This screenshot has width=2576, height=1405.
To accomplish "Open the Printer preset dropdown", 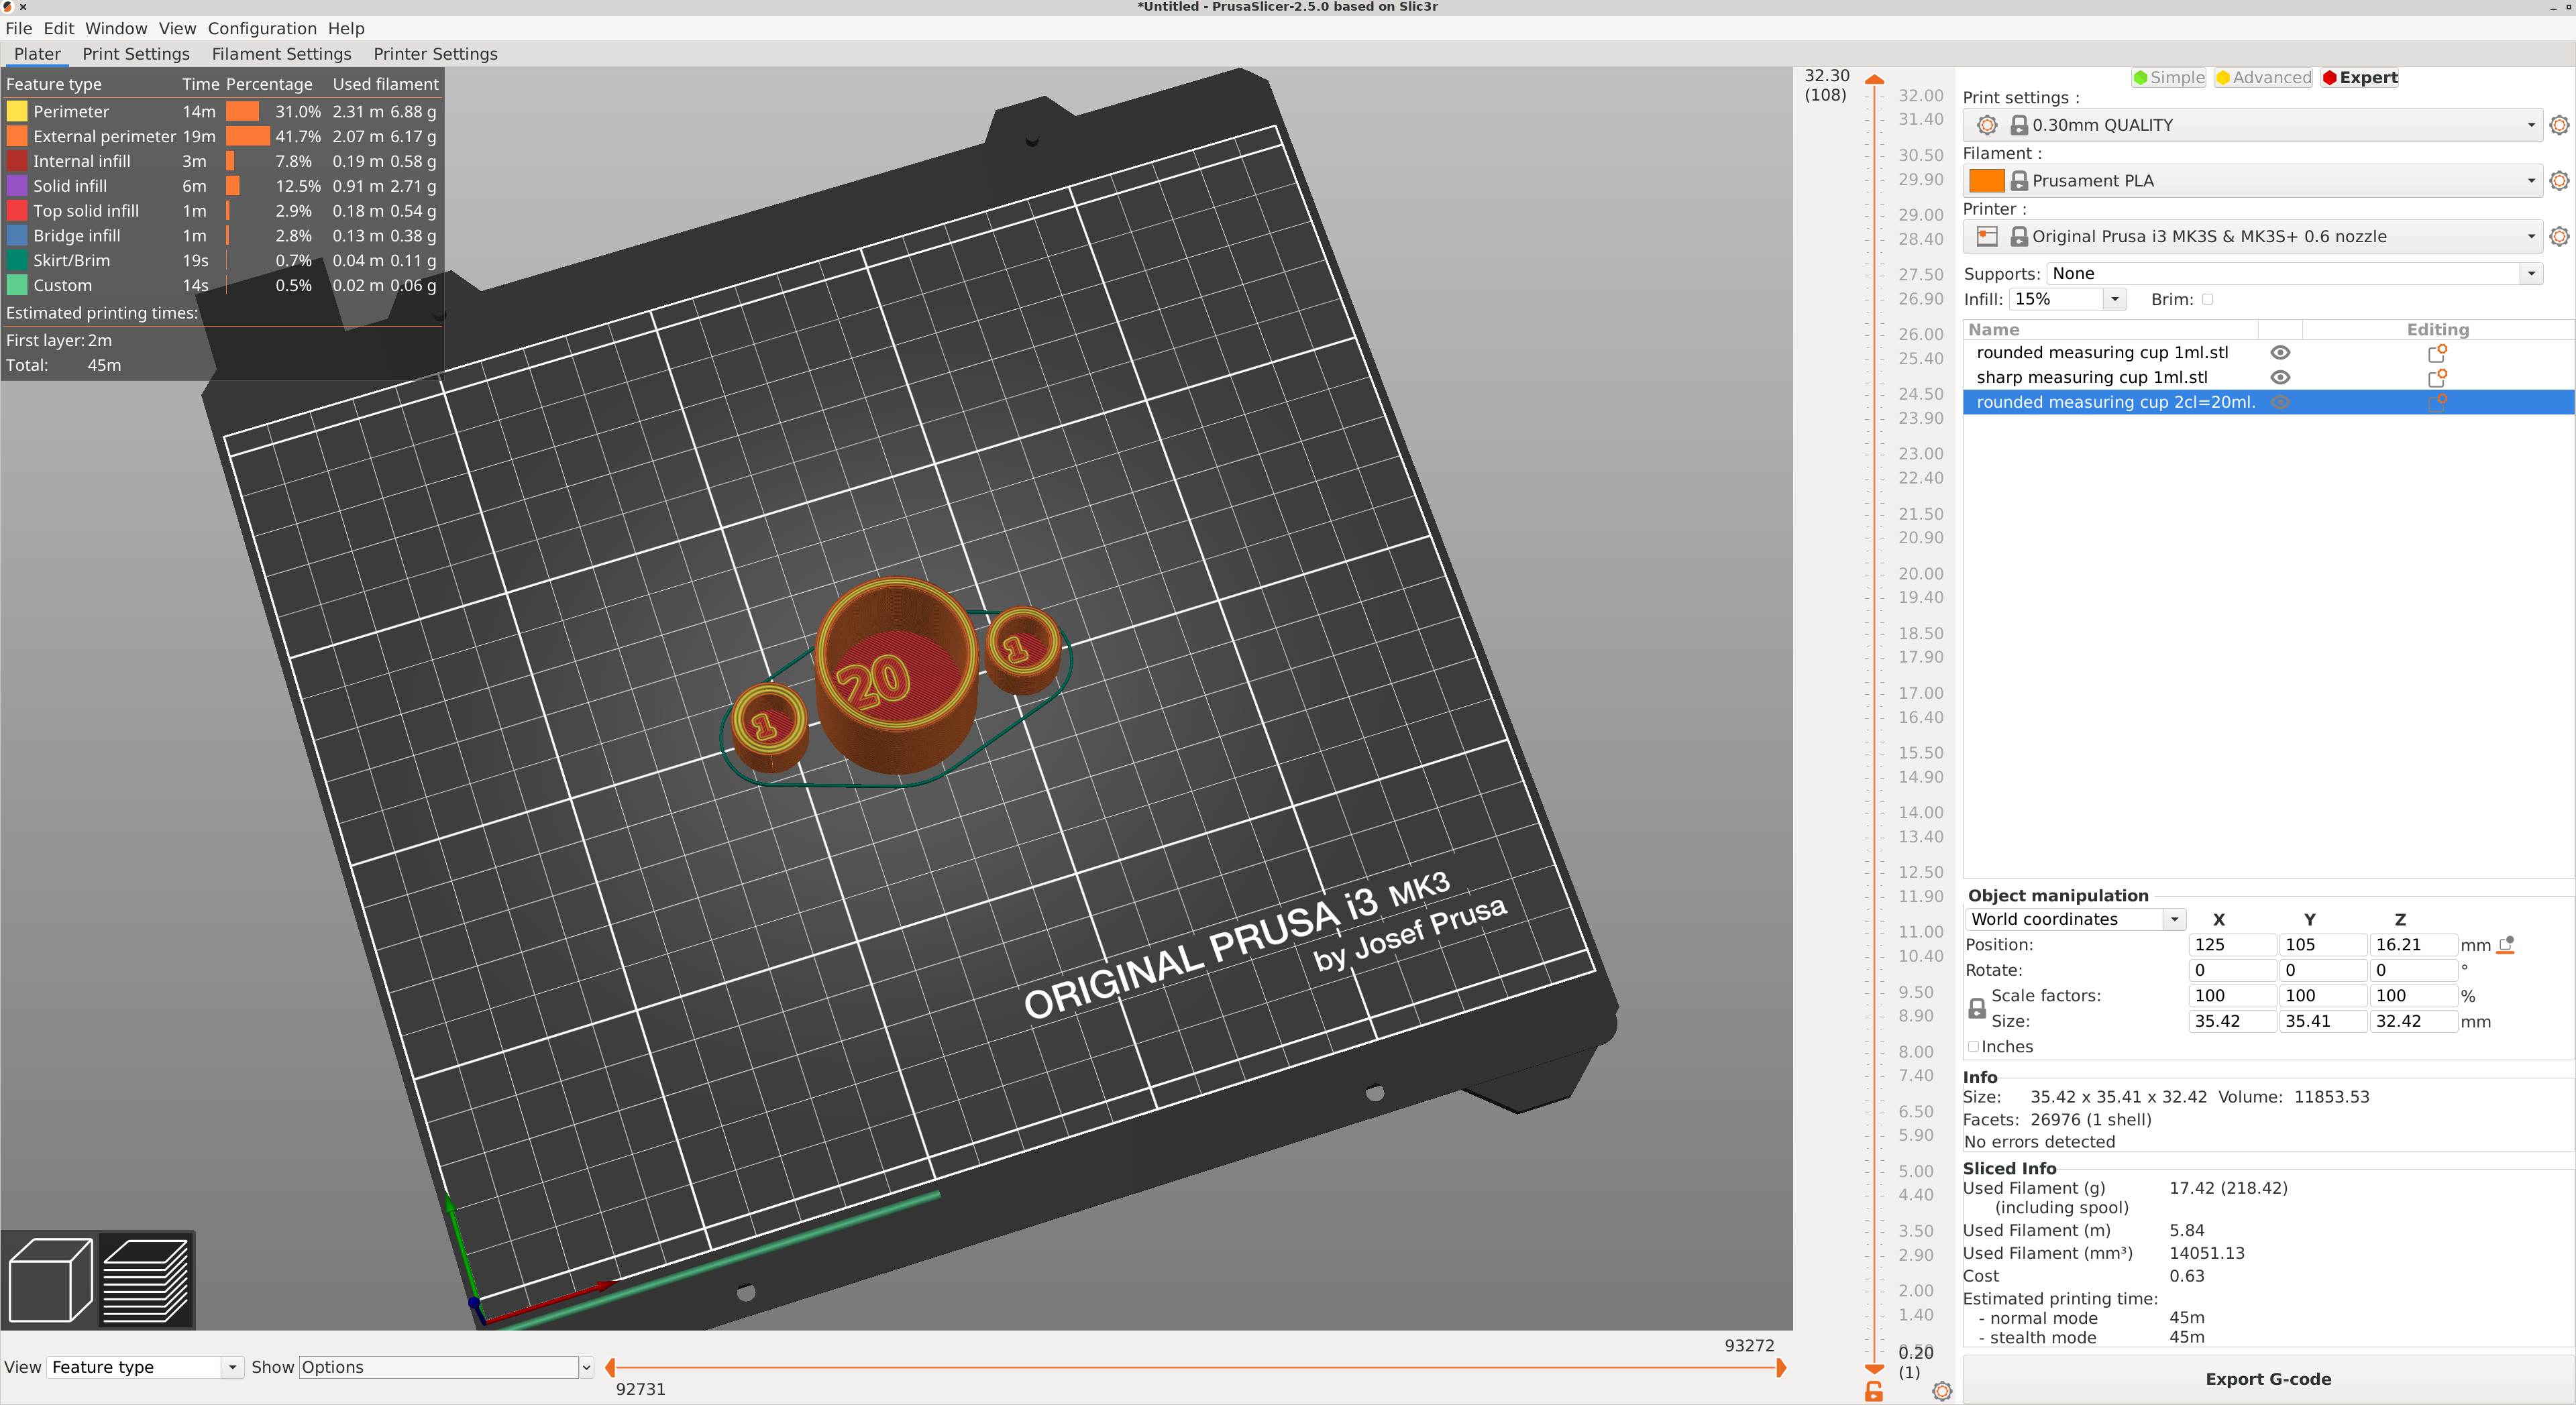I will point(2252,237).
